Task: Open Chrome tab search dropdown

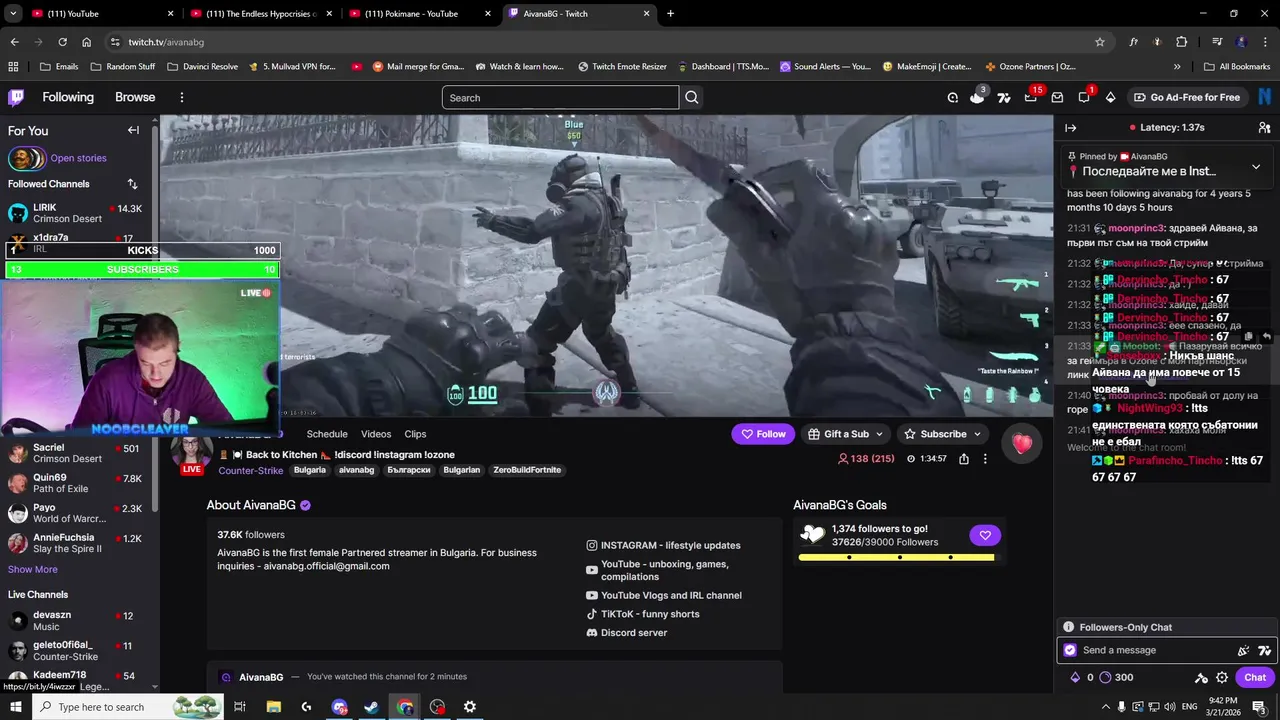Action: coord(13,14)
